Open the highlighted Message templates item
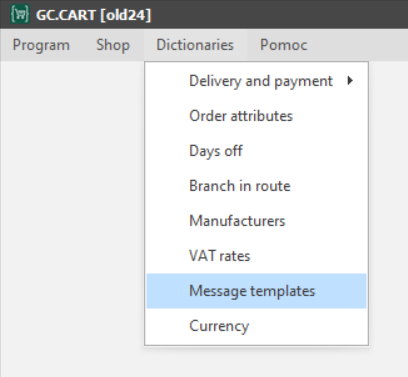 pyautogui.click(x=256, y=291)
